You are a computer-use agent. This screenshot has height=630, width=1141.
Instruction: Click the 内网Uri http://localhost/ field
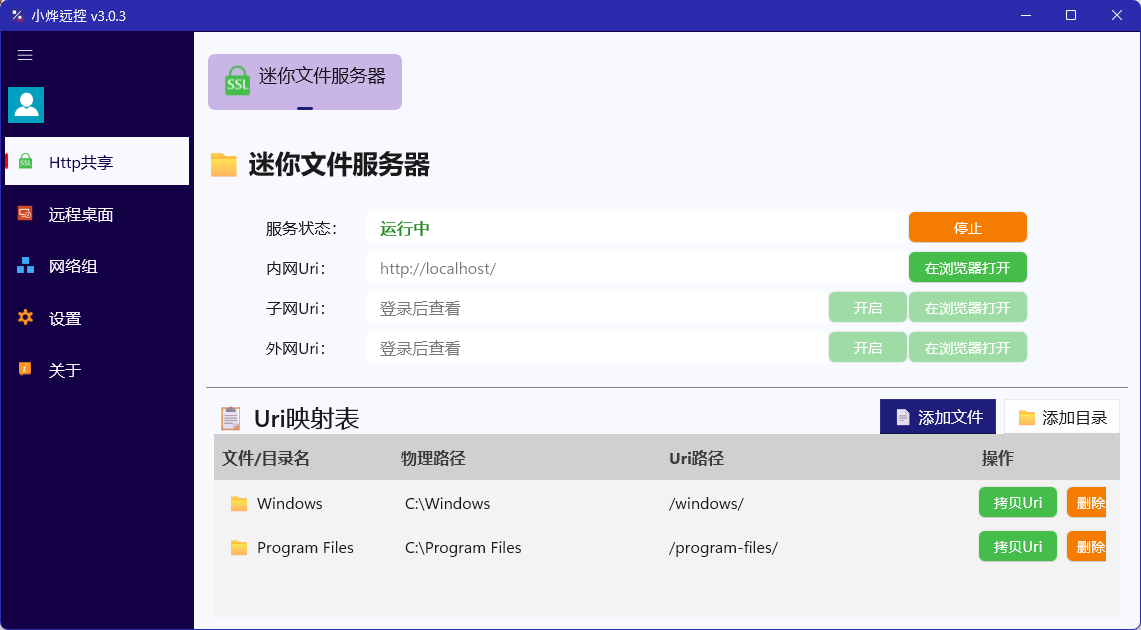(x=637, y=268)
